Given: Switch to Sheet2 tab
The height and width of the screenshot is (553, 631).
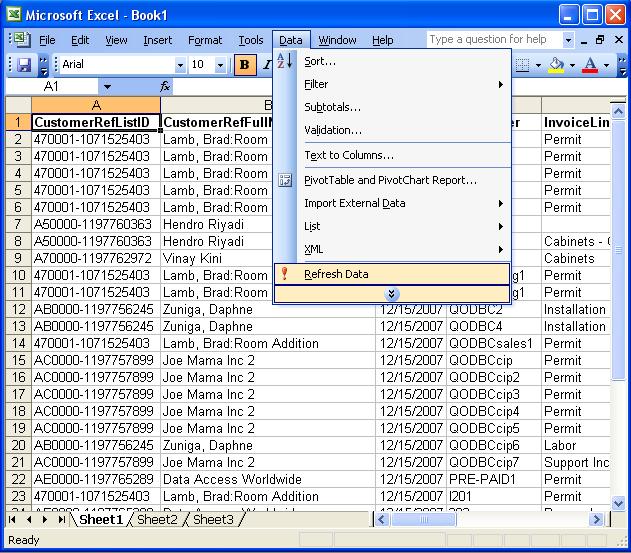Looking at the screenshot, I should (x=157, y=520).
